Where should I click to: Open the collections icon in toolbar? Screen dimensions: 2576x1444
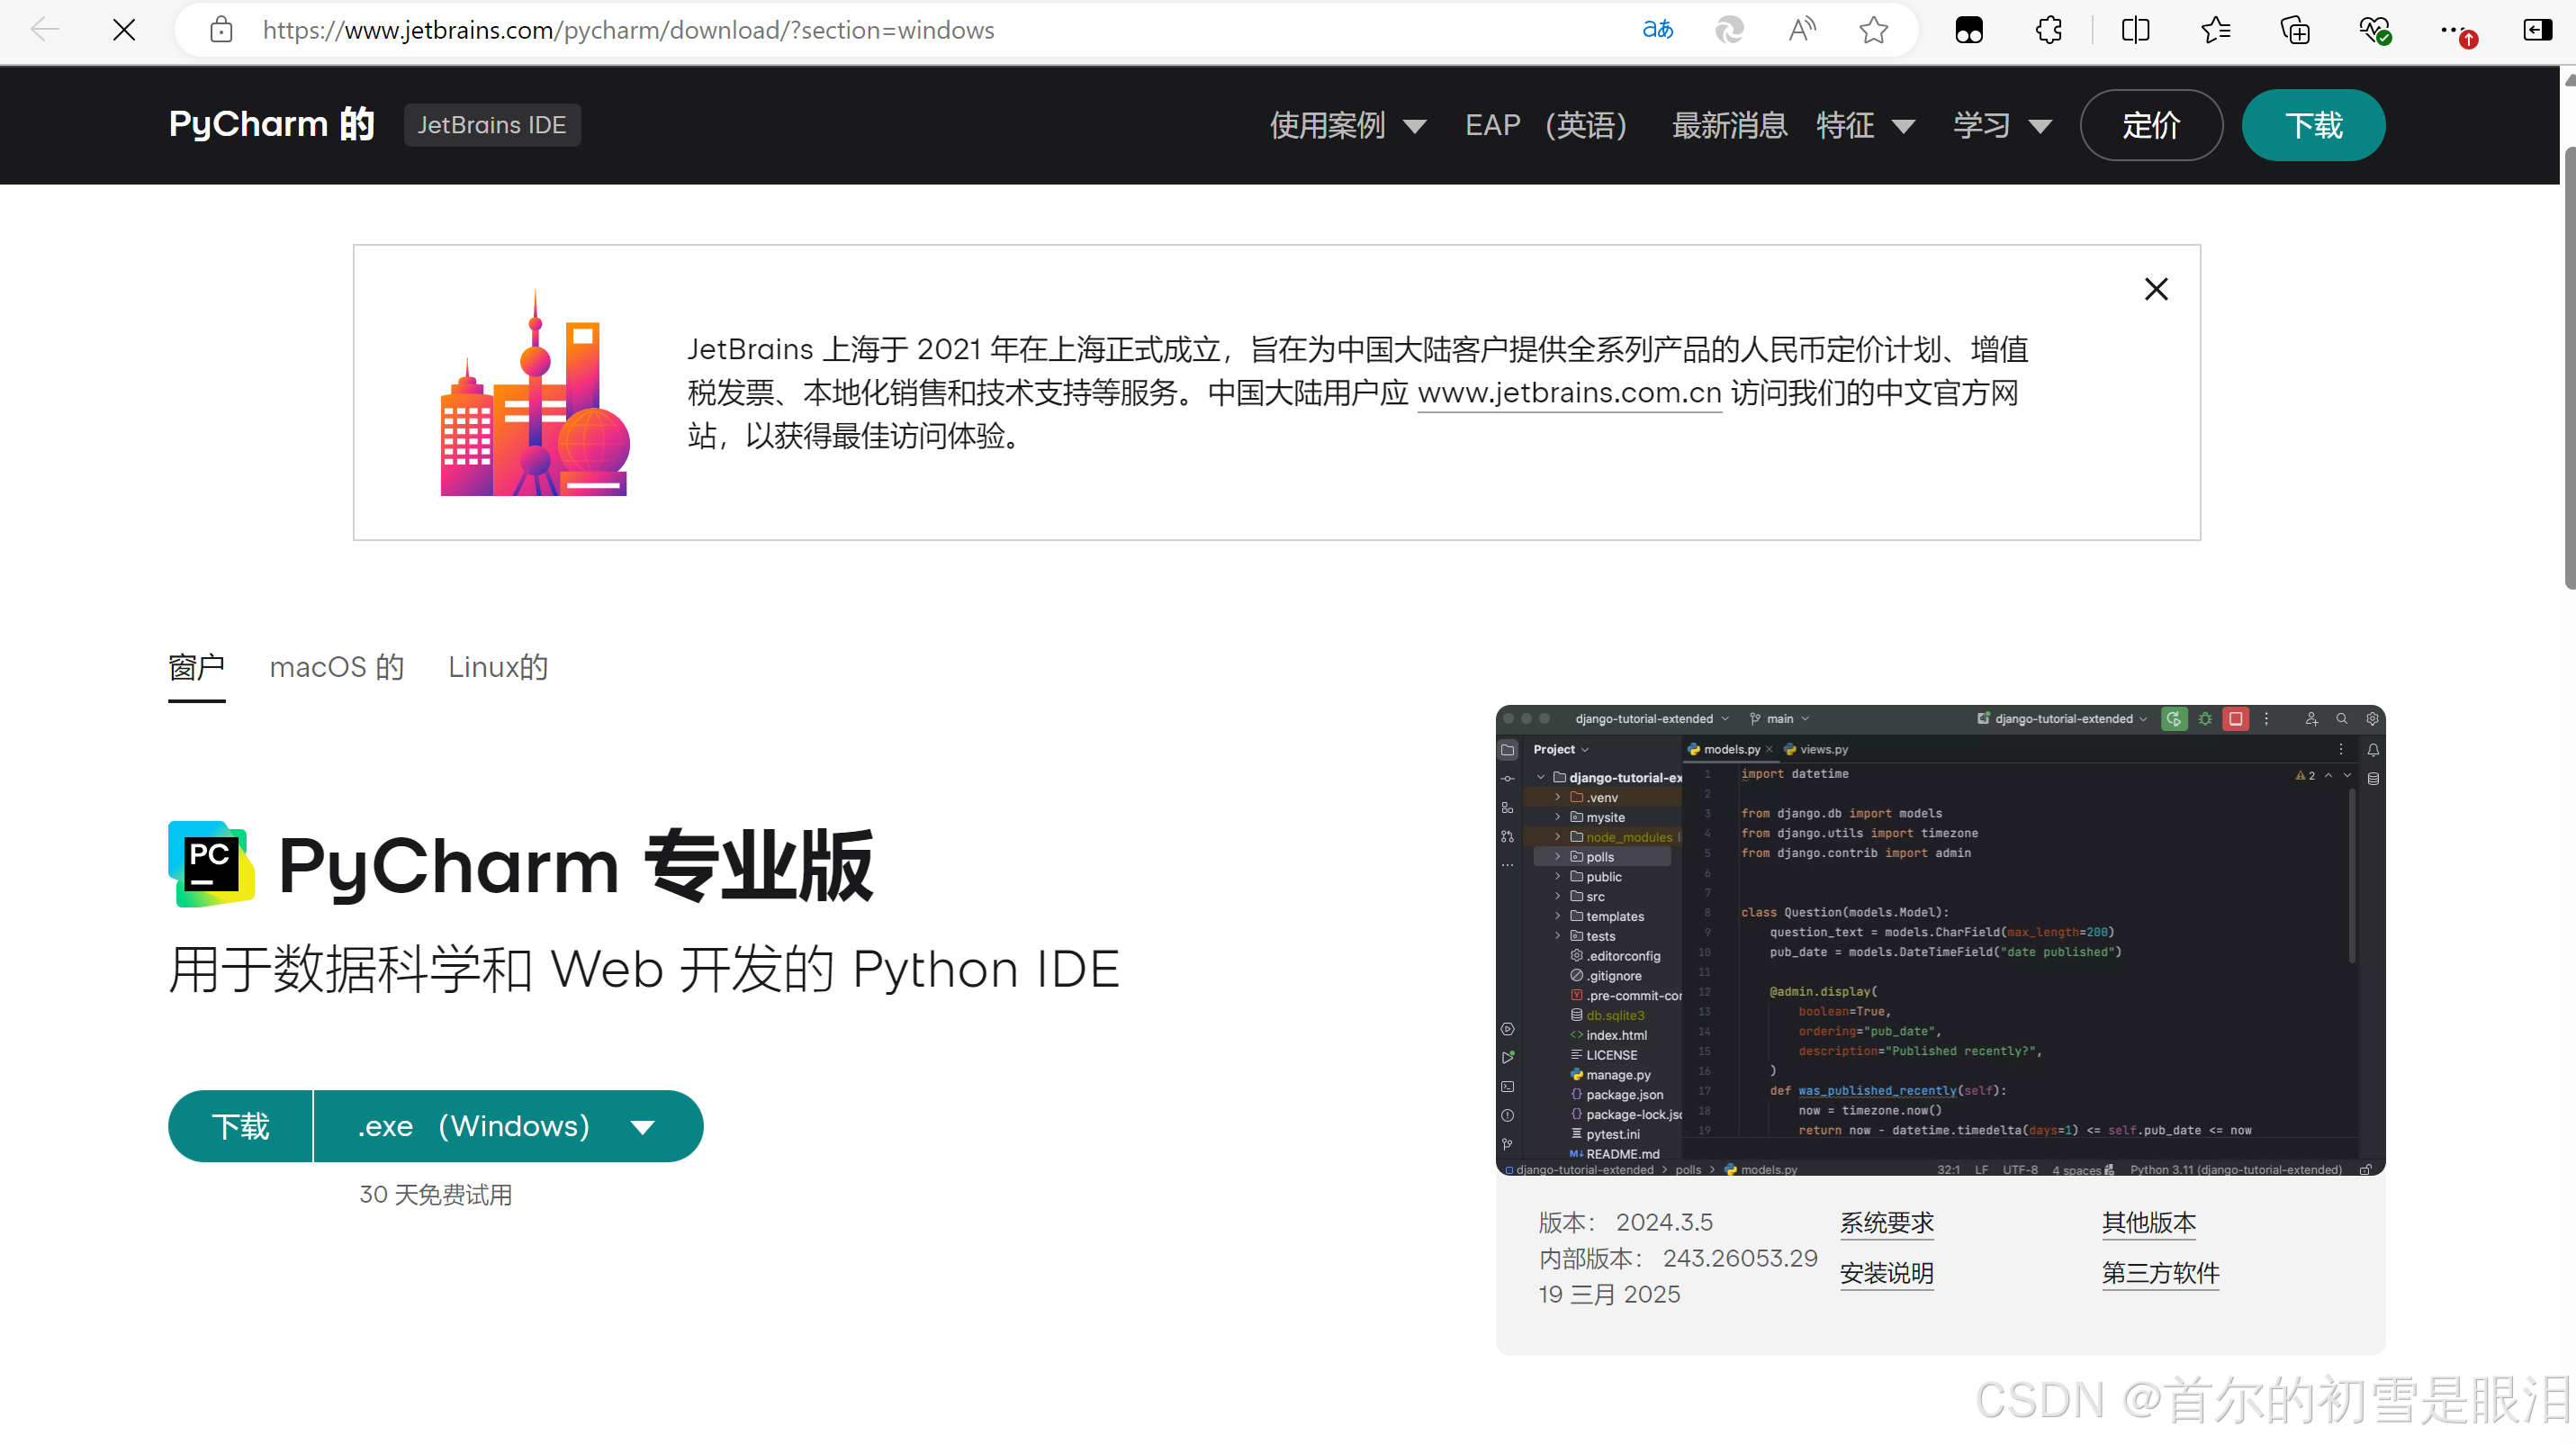[x=2295, y=30]
